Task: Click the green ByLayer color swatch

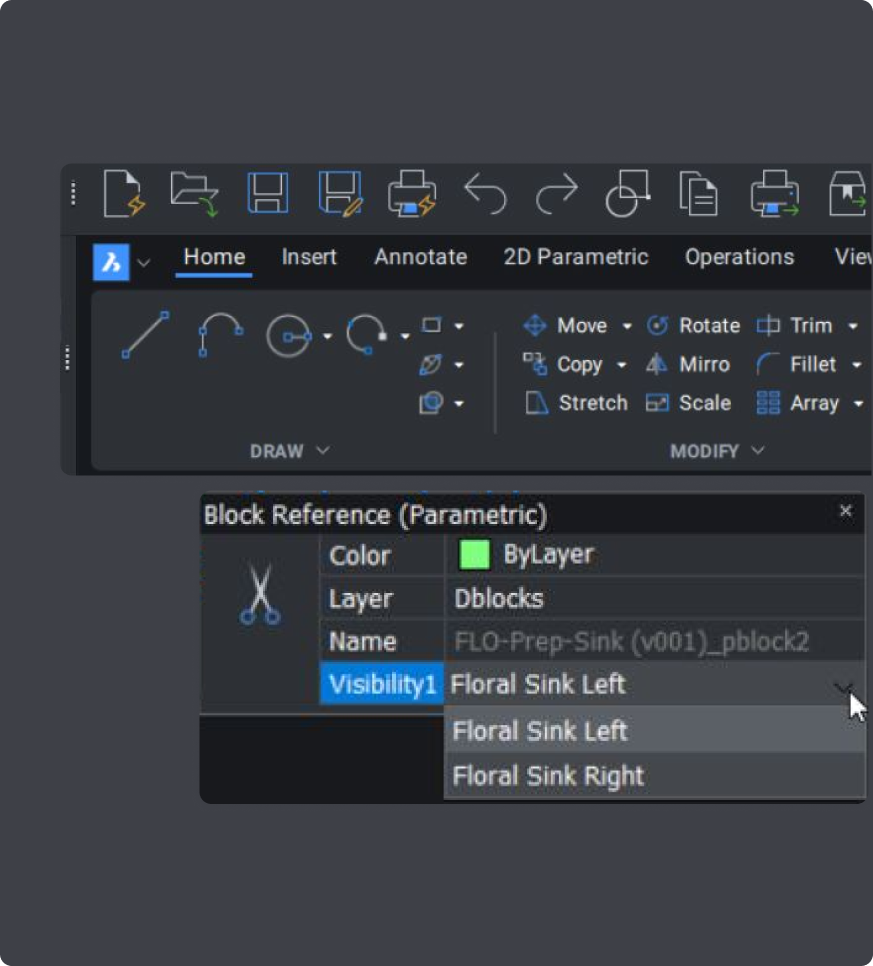Action: coord(472,555)
